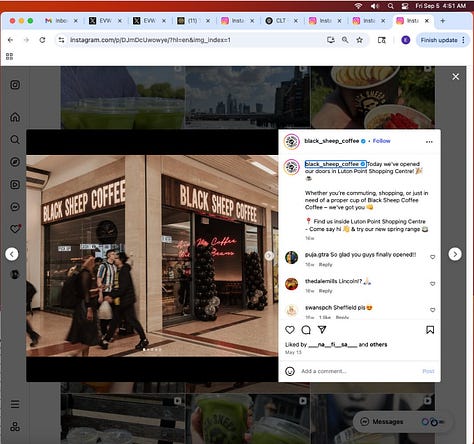Click the address bar URL
The width and height of the screenshot is (474, 444).
(x=150, y=40)
